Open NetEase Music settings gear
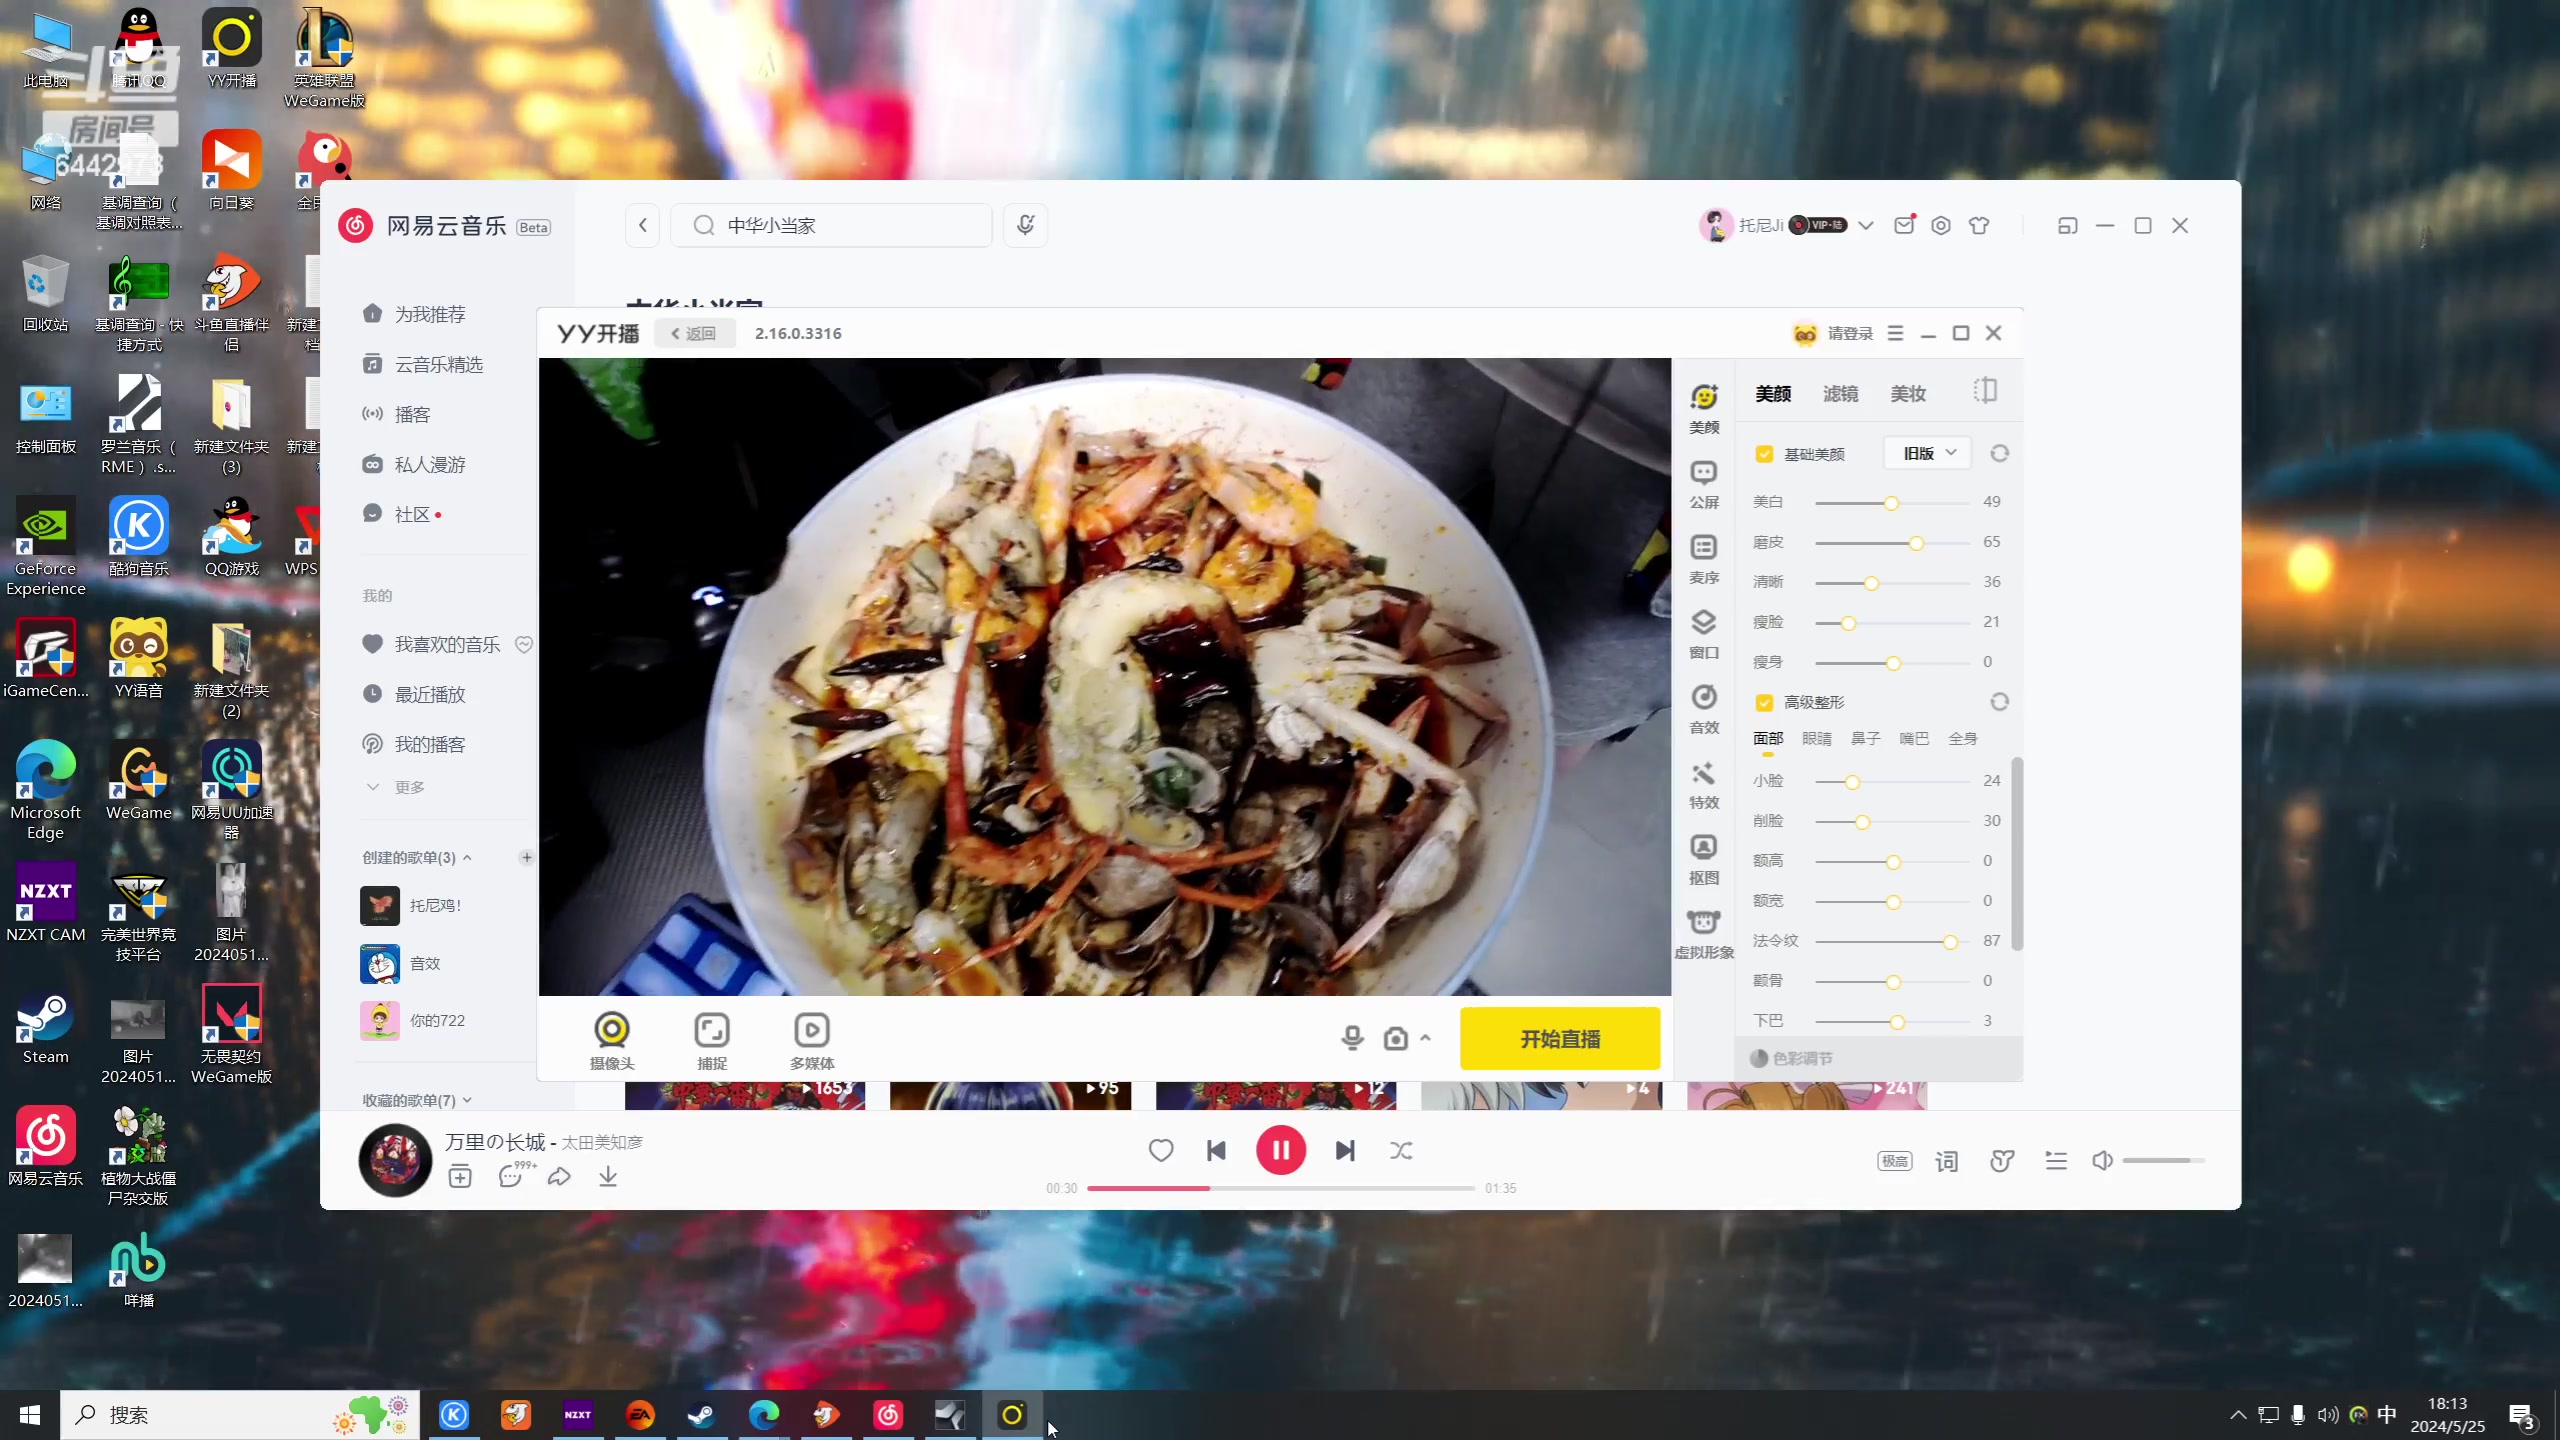2560x1440 pixels. 1941,226
